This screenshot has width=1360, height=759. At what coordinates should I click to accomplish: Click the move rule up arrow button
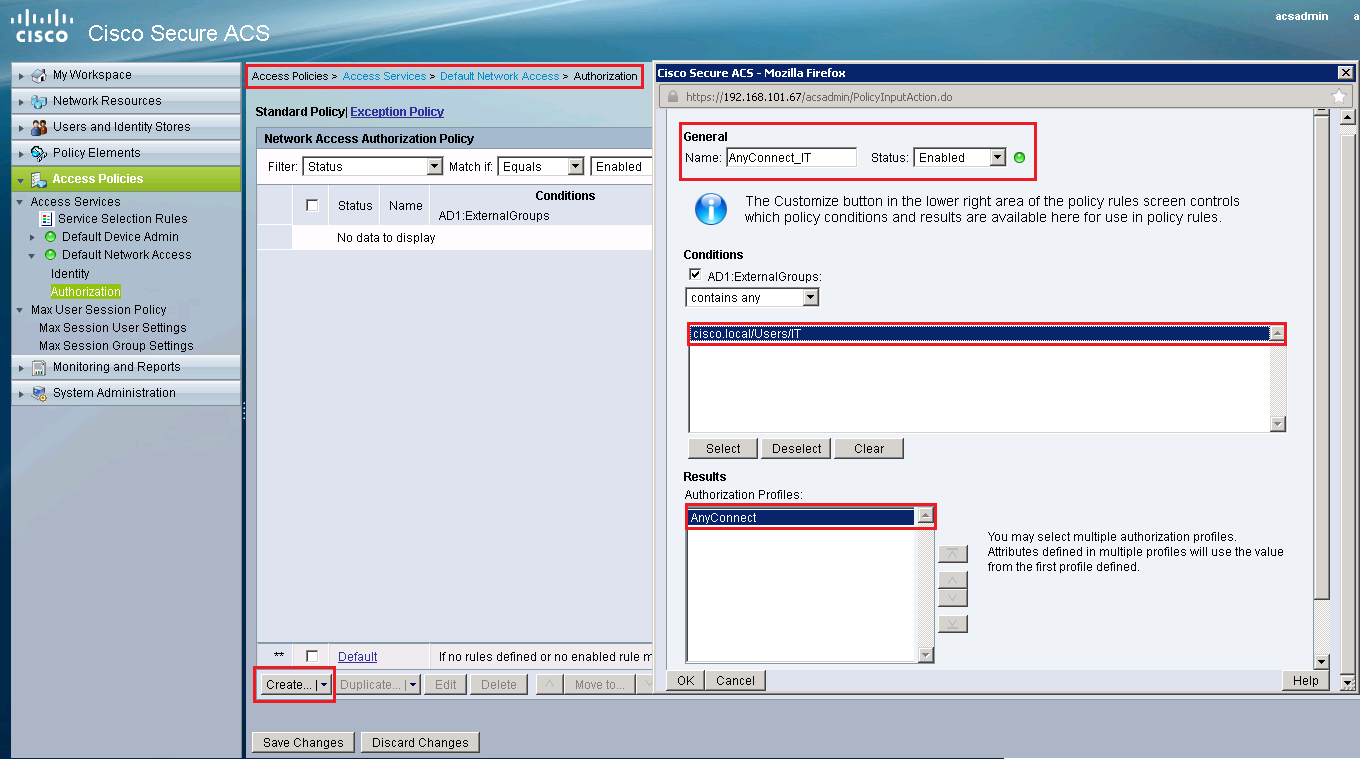[549, 685]
